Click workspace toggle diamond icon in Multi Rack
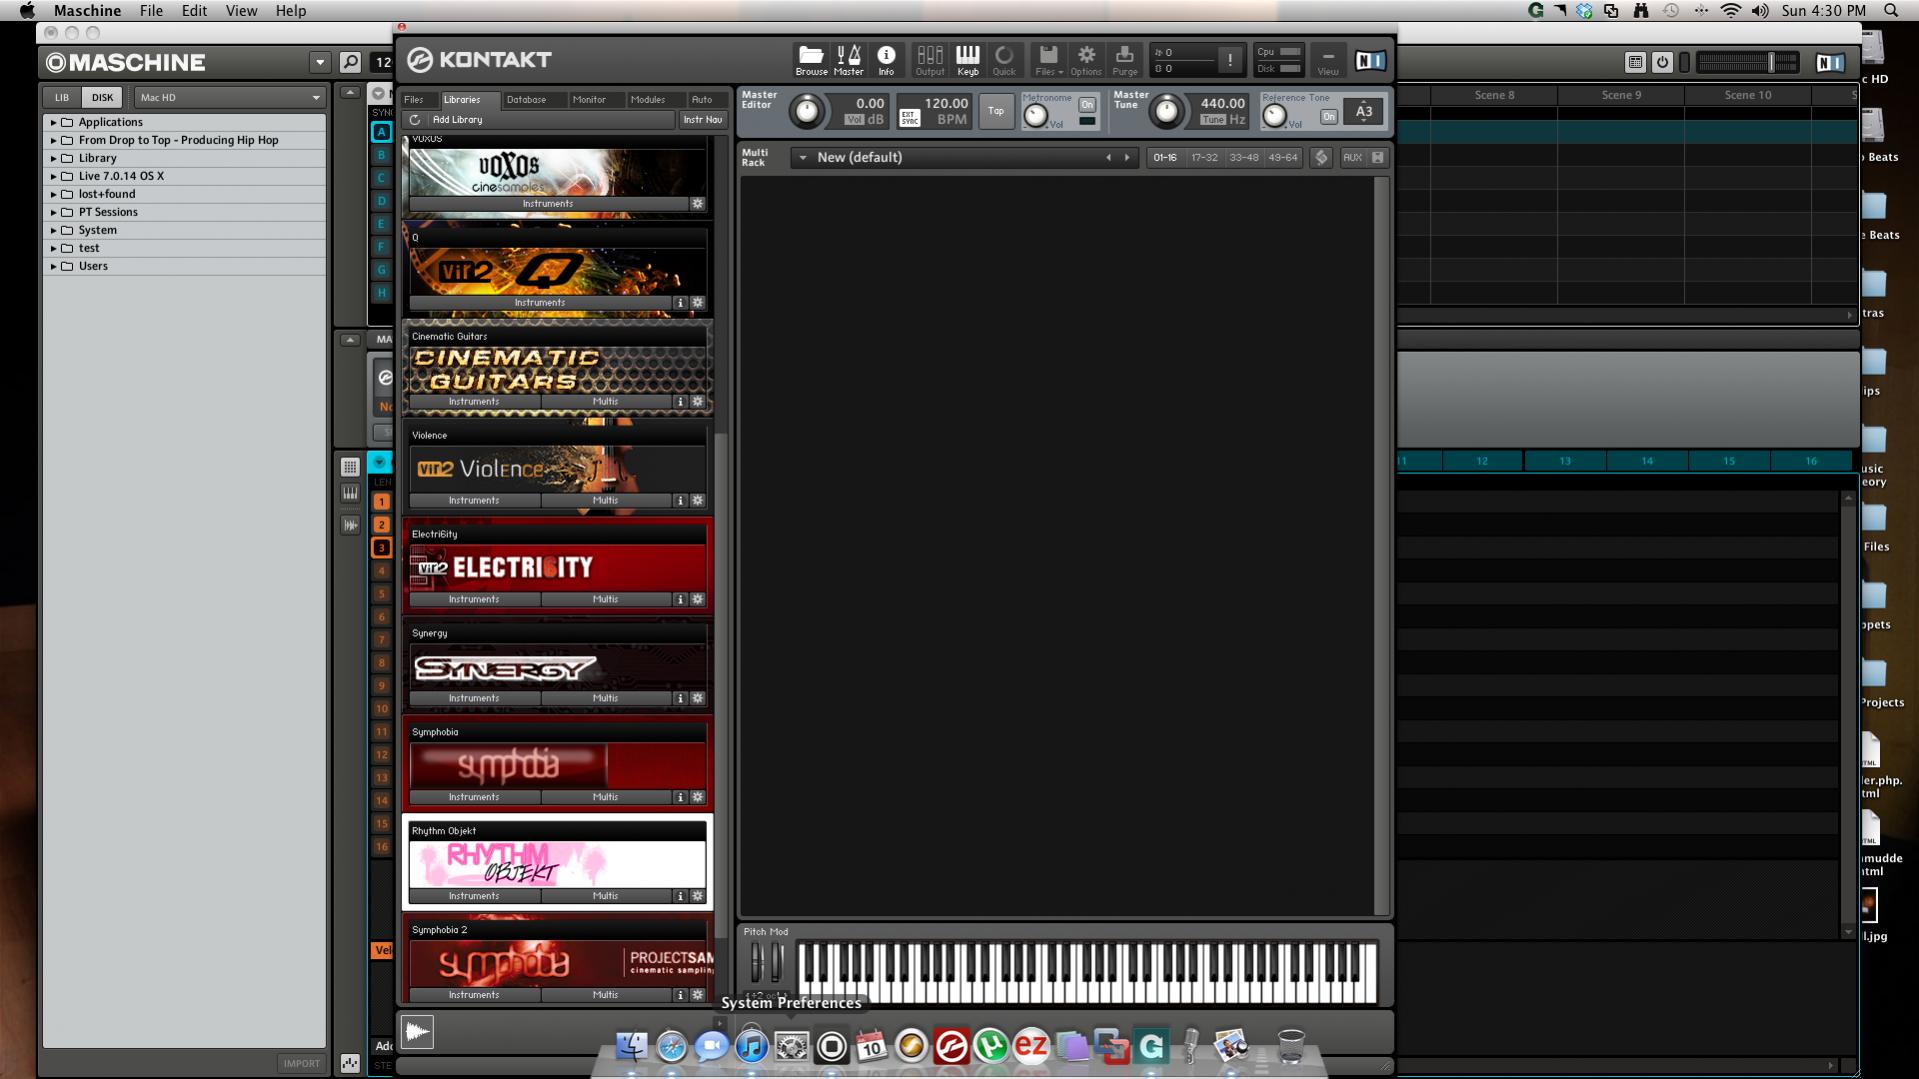The image size is (1919, 1079). [x=1321, y=158]
